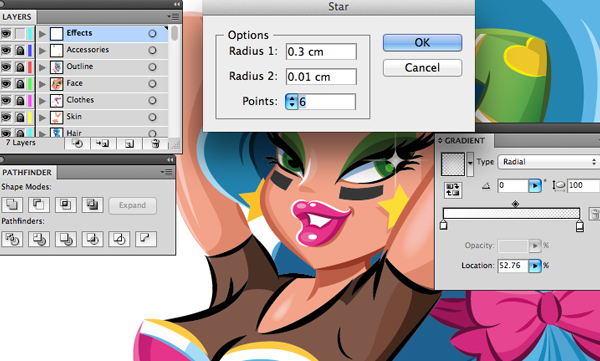
Task: Open the Pathfinder panel menu
Action: [167, 172]
